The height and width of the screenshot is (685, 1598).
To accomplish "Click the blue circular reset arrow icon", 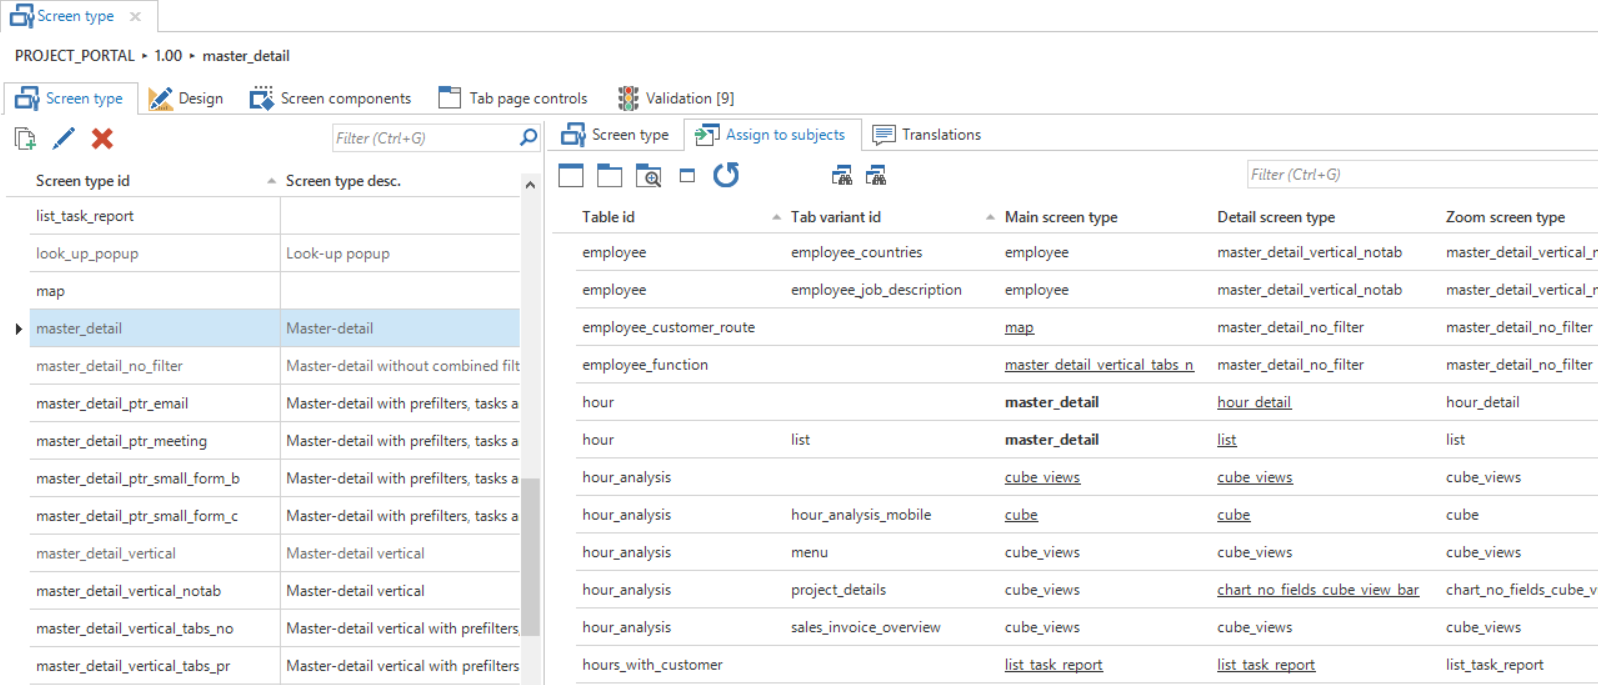I will pos(726,175).
